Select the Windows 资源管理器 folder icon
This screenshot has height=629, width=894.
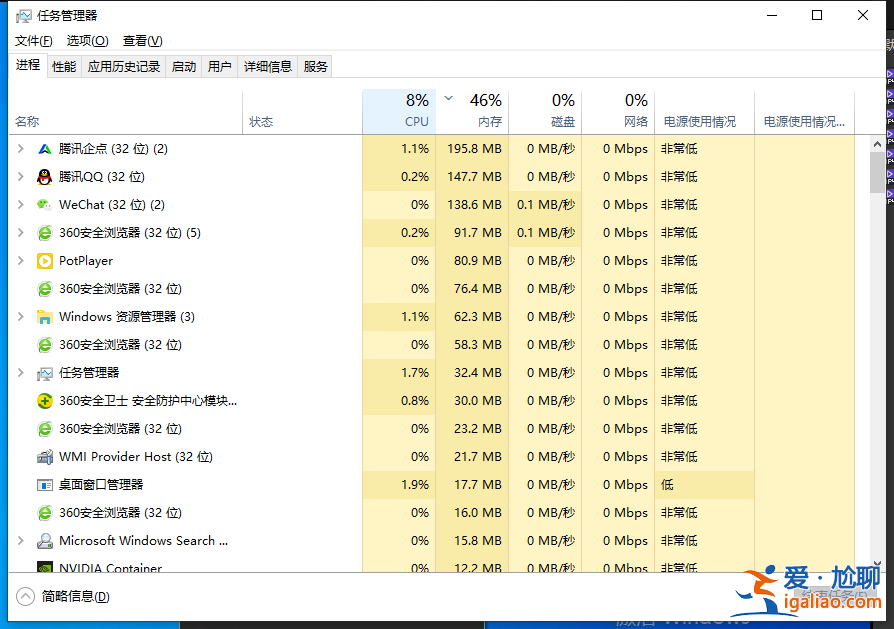(x=44, y=316)
